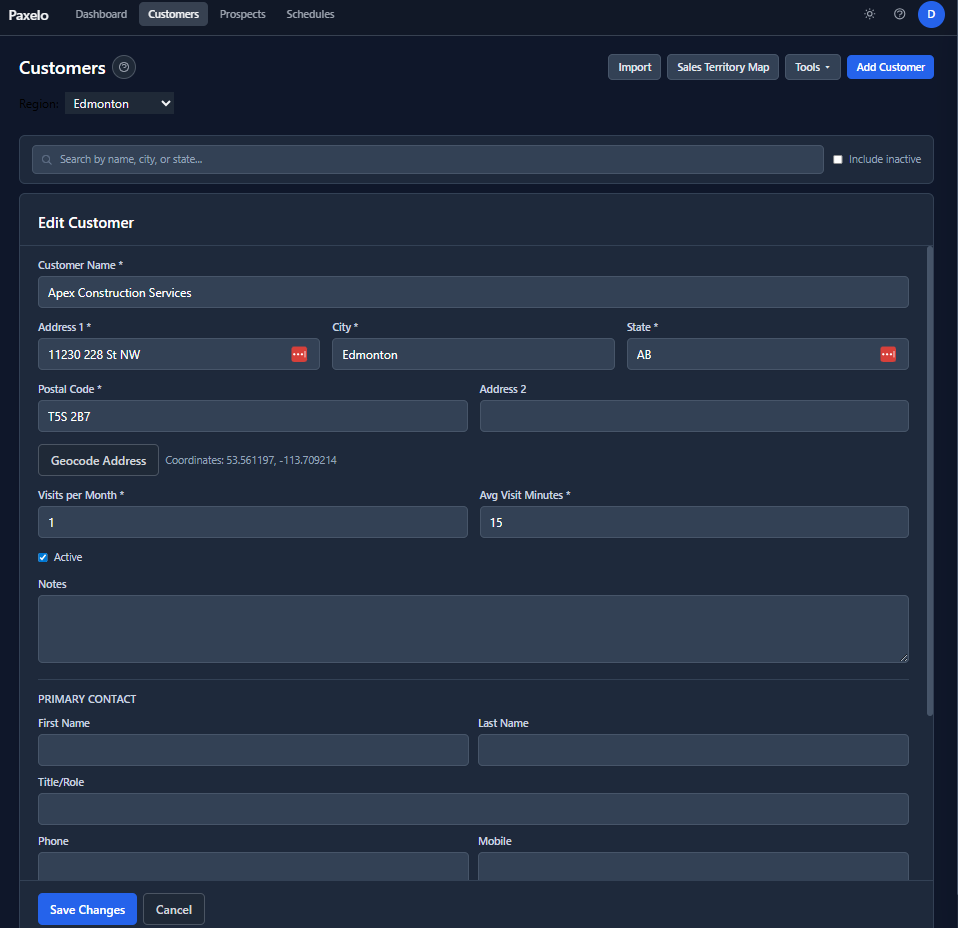This screenshot has width=958, height=928.
Task: Click the Sales Territory Map button
Action: (722, 66)
